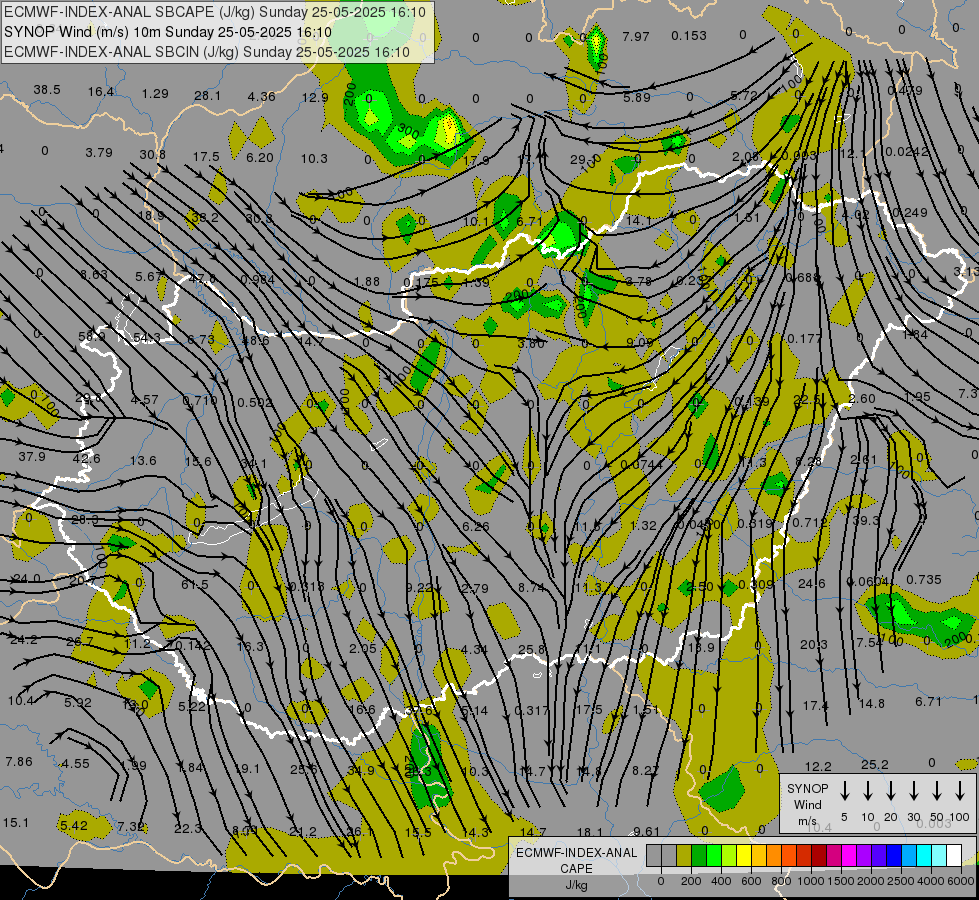Click the 6000 tick label on color scale
Screen dimensions: 979x900
pyautogui.click(x=961, y=881)
